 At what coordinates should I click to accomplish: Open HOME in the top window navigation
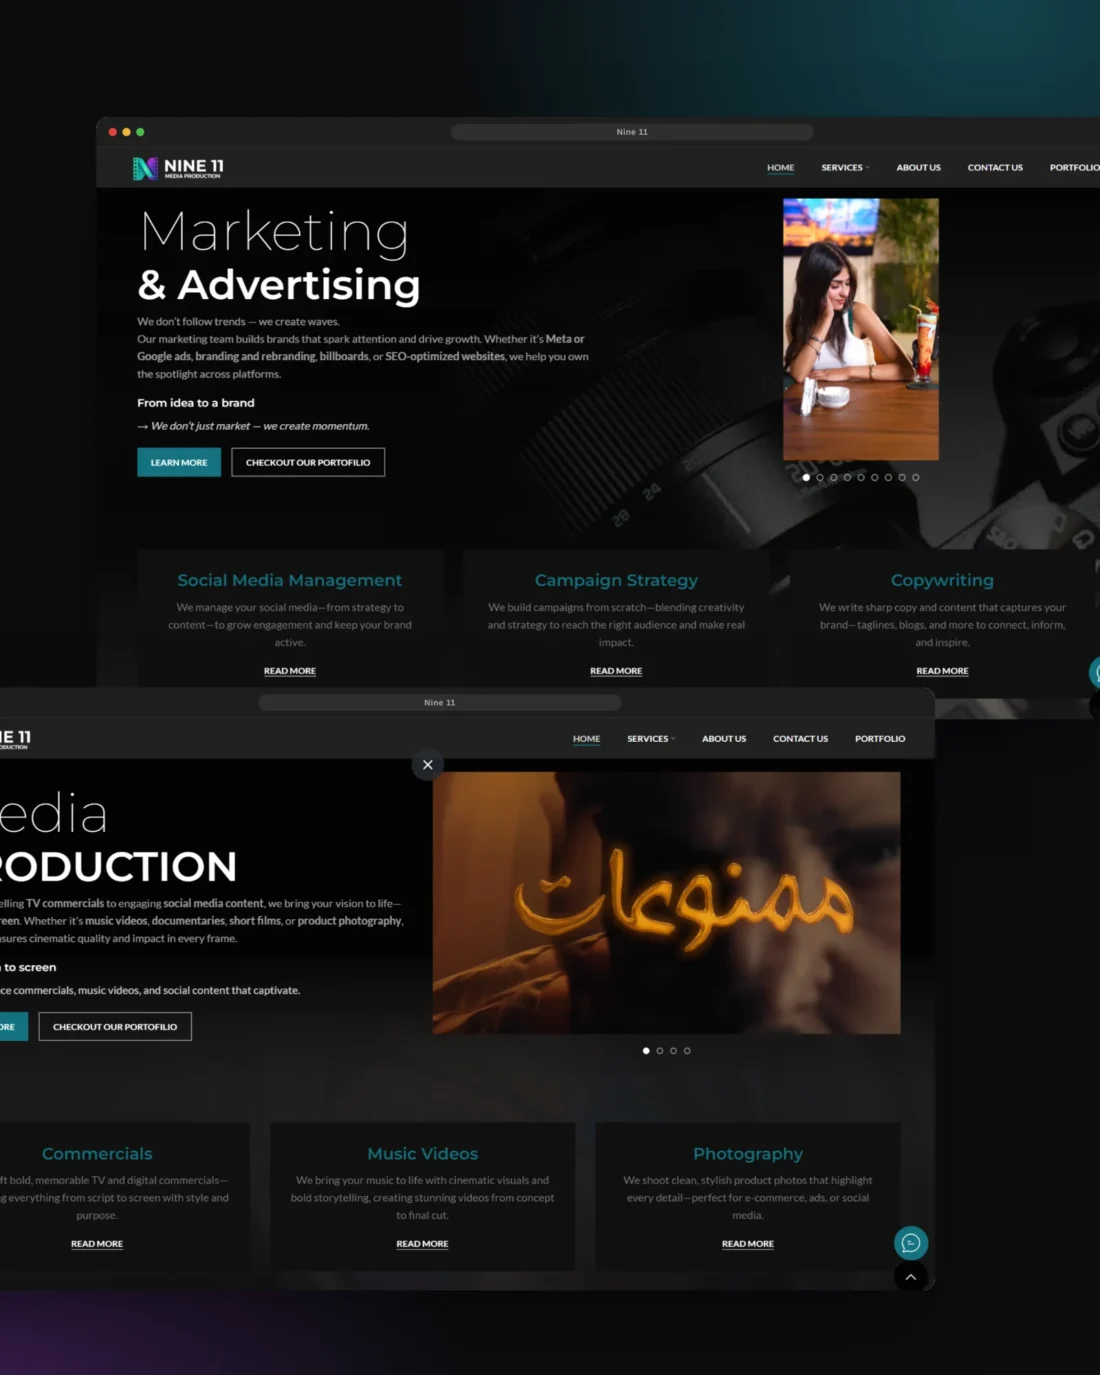click(x=781, y=168)
